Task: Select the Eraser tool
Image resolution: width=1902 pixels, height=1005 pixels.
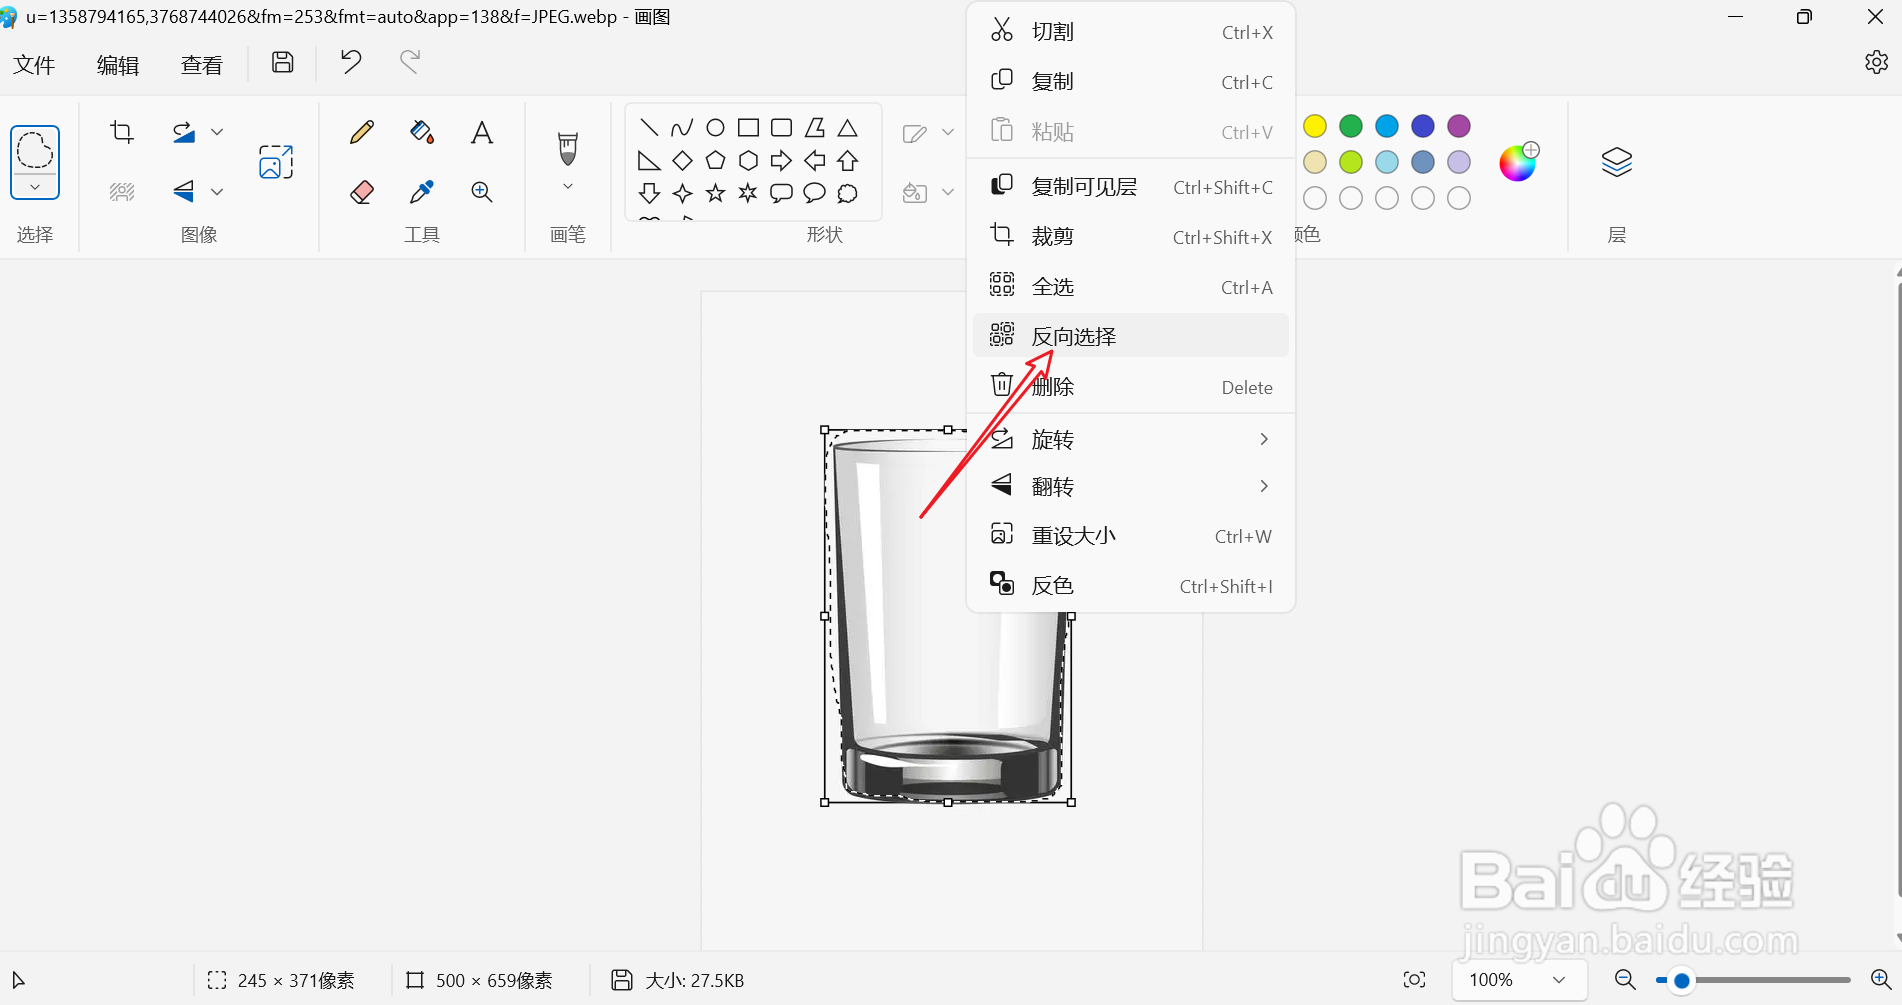Action: coord(362,191)
